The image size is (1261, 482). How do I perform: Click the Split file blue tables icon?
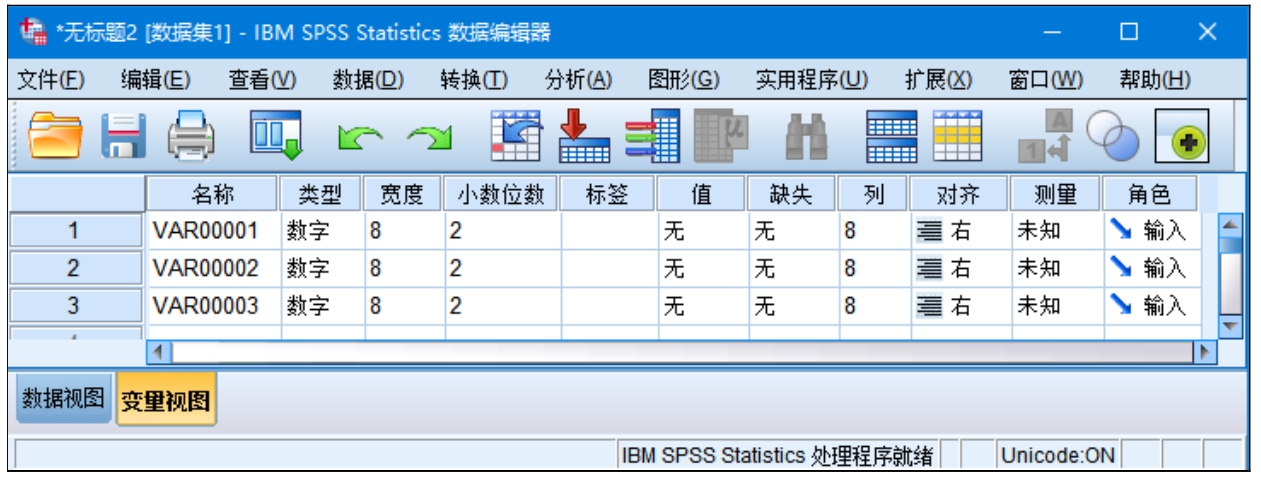click(890, 138)
